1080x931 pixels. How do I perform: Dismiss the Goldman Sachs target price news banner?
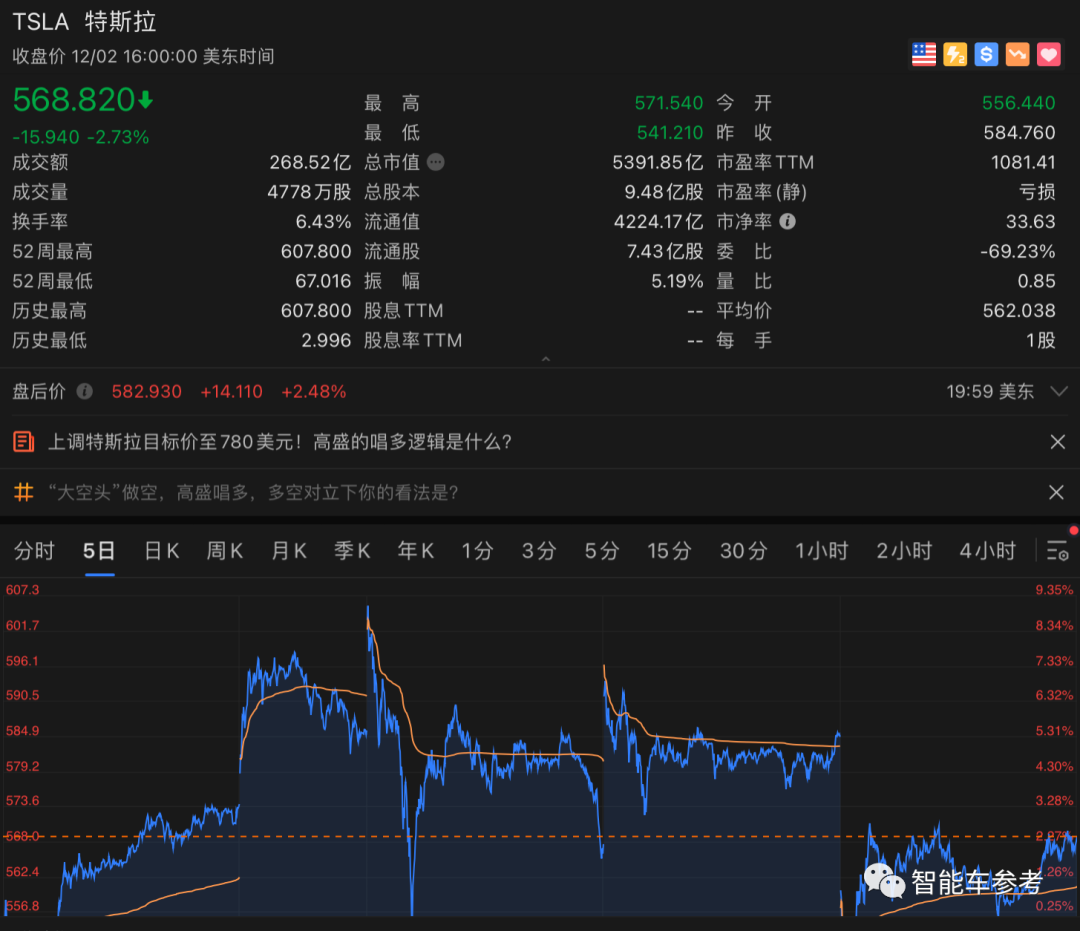(x=1057, y=441)
